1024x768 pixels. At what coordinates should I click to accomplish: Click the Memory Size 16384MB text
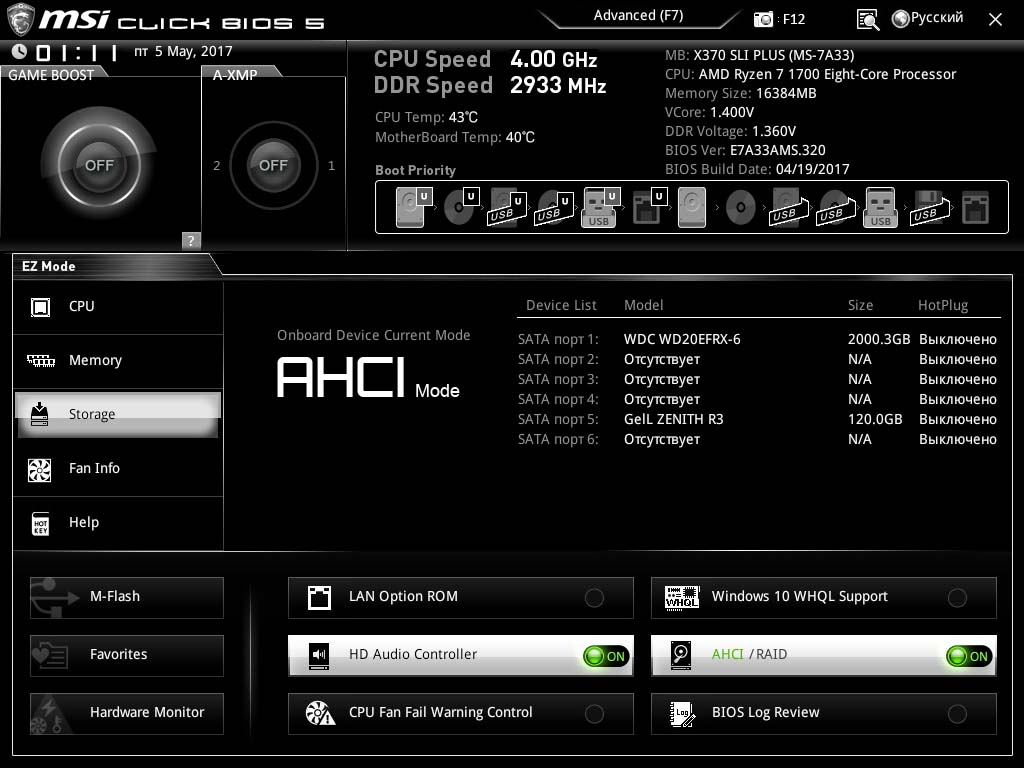(741, 93)
